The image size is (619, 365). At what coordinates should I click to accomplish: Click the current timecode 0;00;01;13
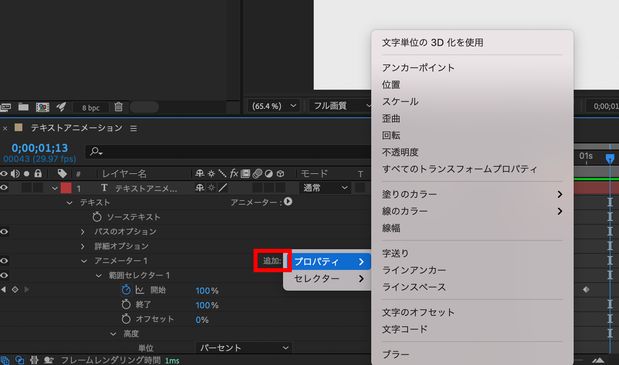tap(39, 148)
